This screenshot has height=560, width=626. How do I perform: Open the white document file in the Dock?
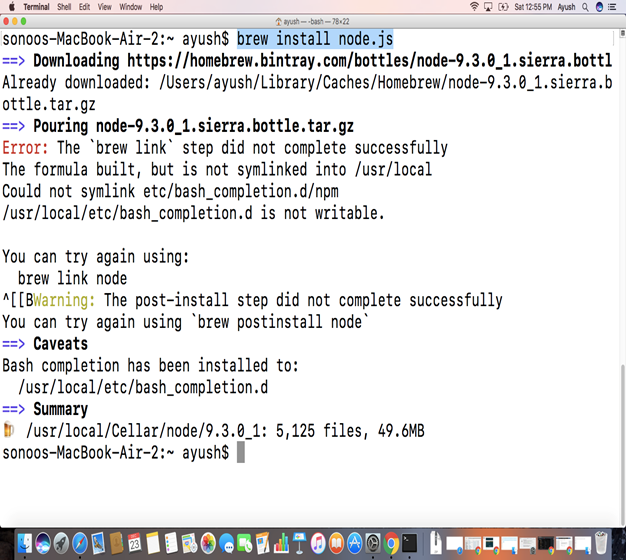coord(436,543)
